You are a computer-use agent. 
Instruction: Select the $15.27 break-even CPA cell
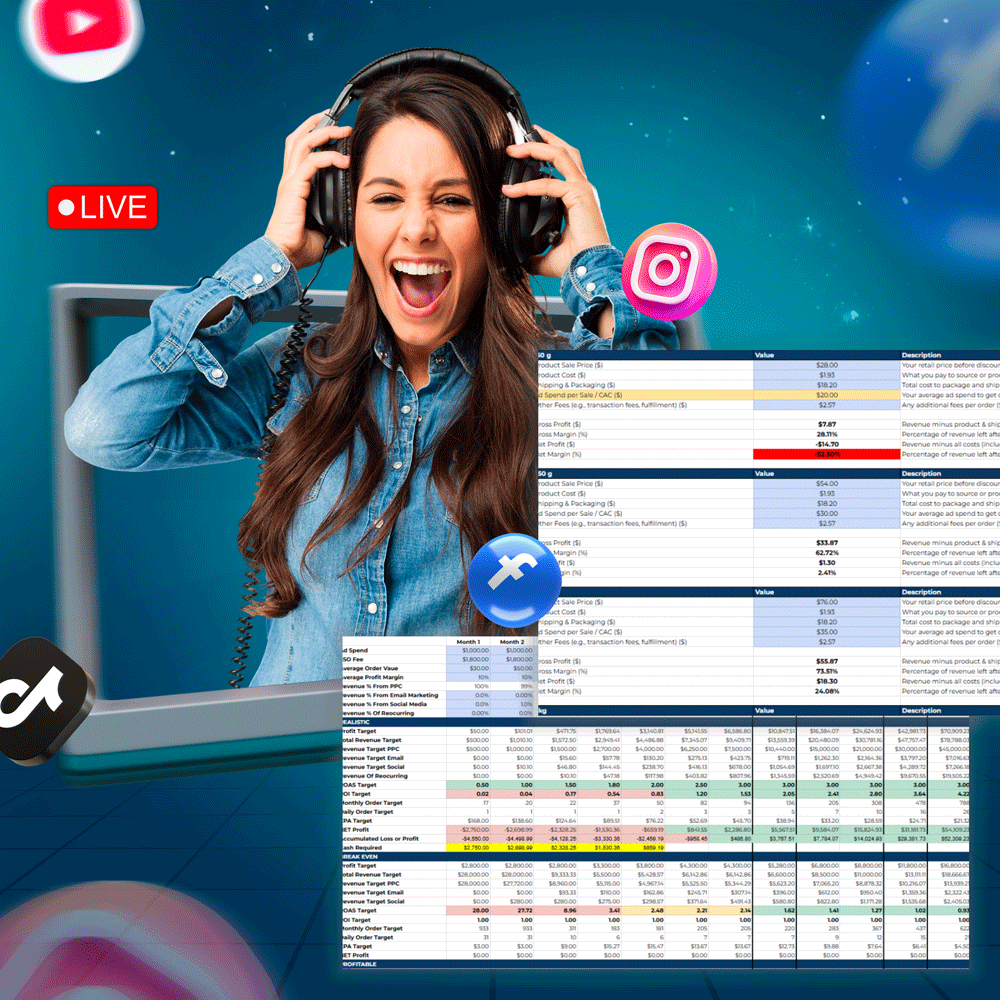tap(599, 946)
